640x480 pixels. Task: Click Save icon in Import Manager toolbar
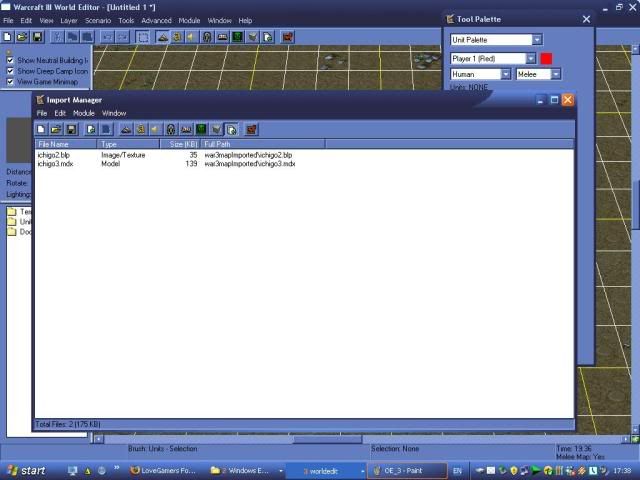[71, 129]
